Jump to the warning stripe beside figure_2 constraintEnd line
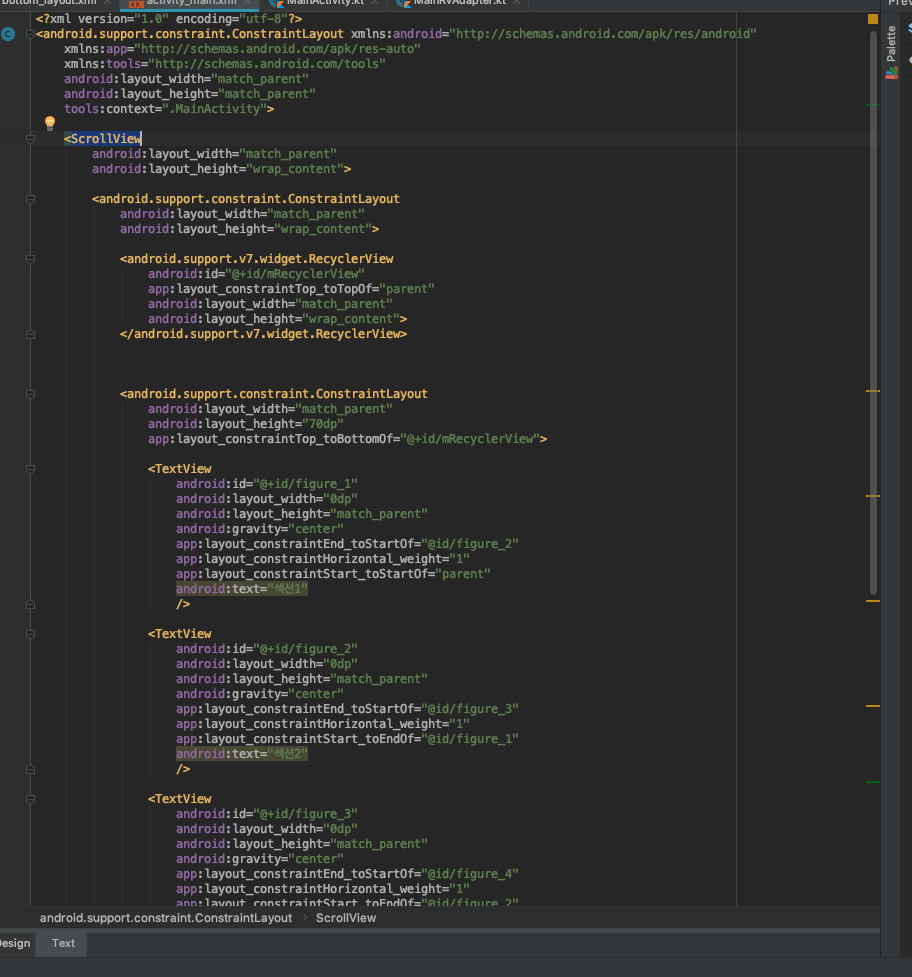 pos(873,706)
